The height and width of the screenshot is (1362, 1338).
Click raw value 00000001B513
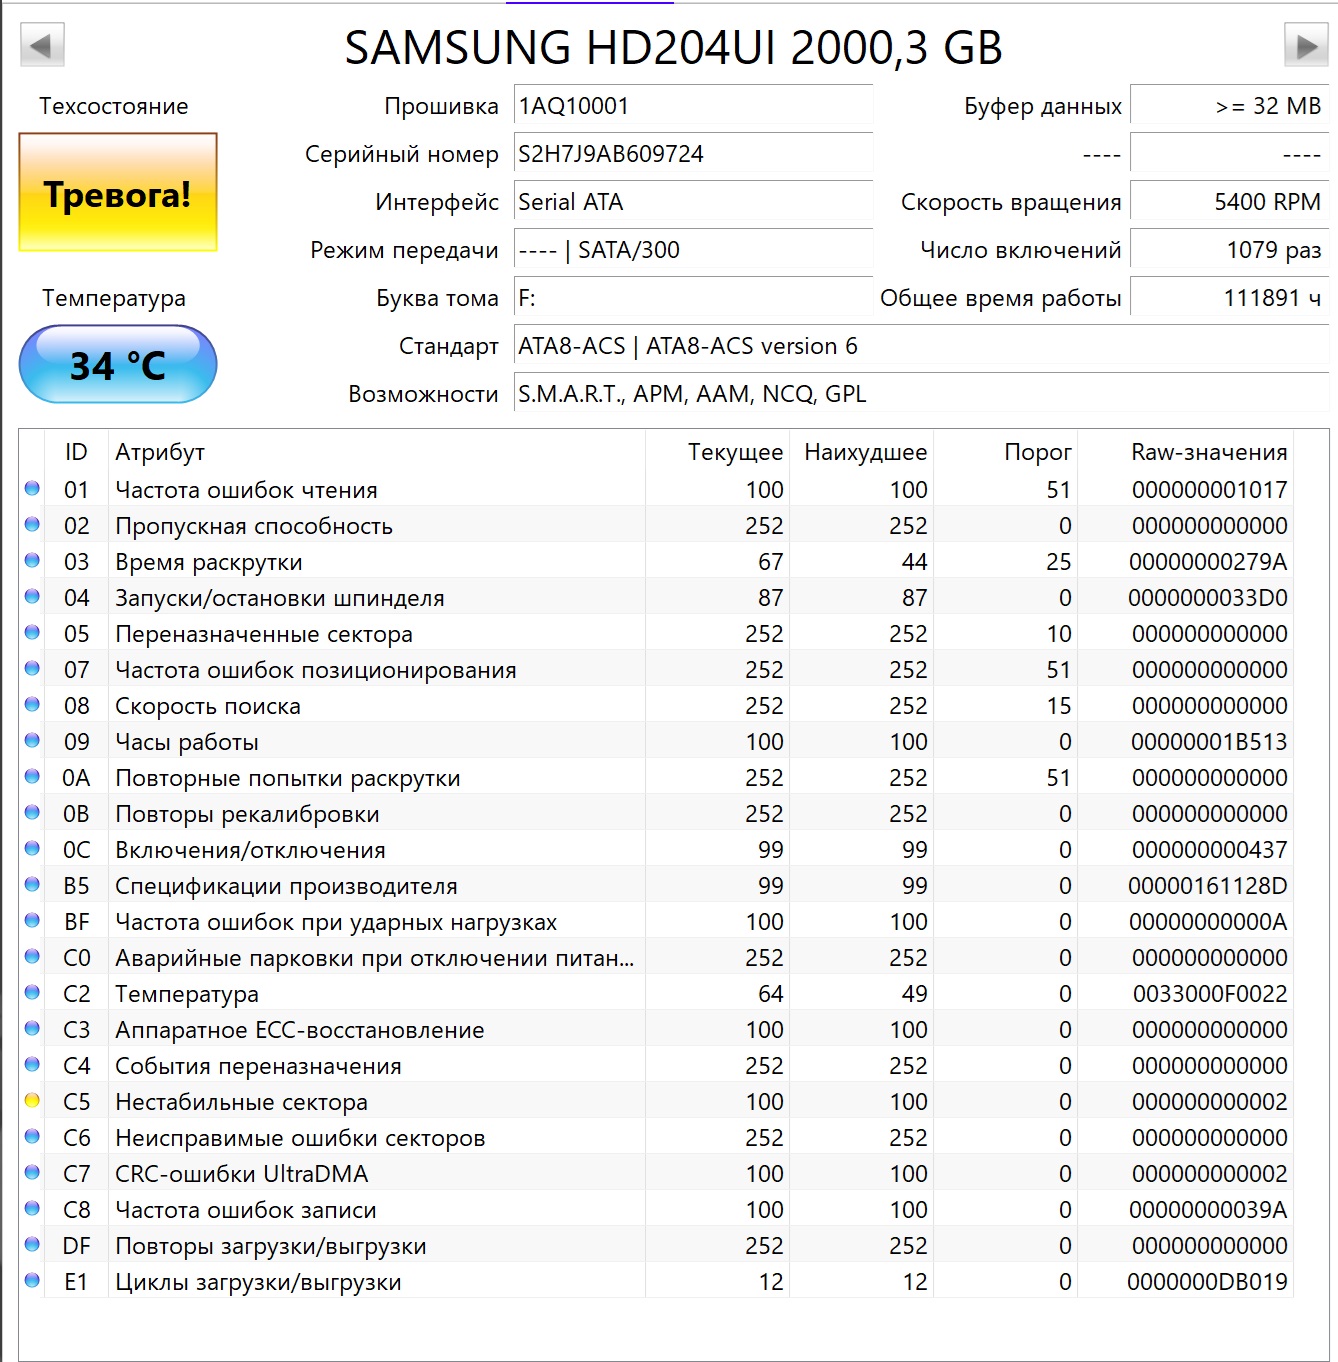click(x=1209, y=742)
